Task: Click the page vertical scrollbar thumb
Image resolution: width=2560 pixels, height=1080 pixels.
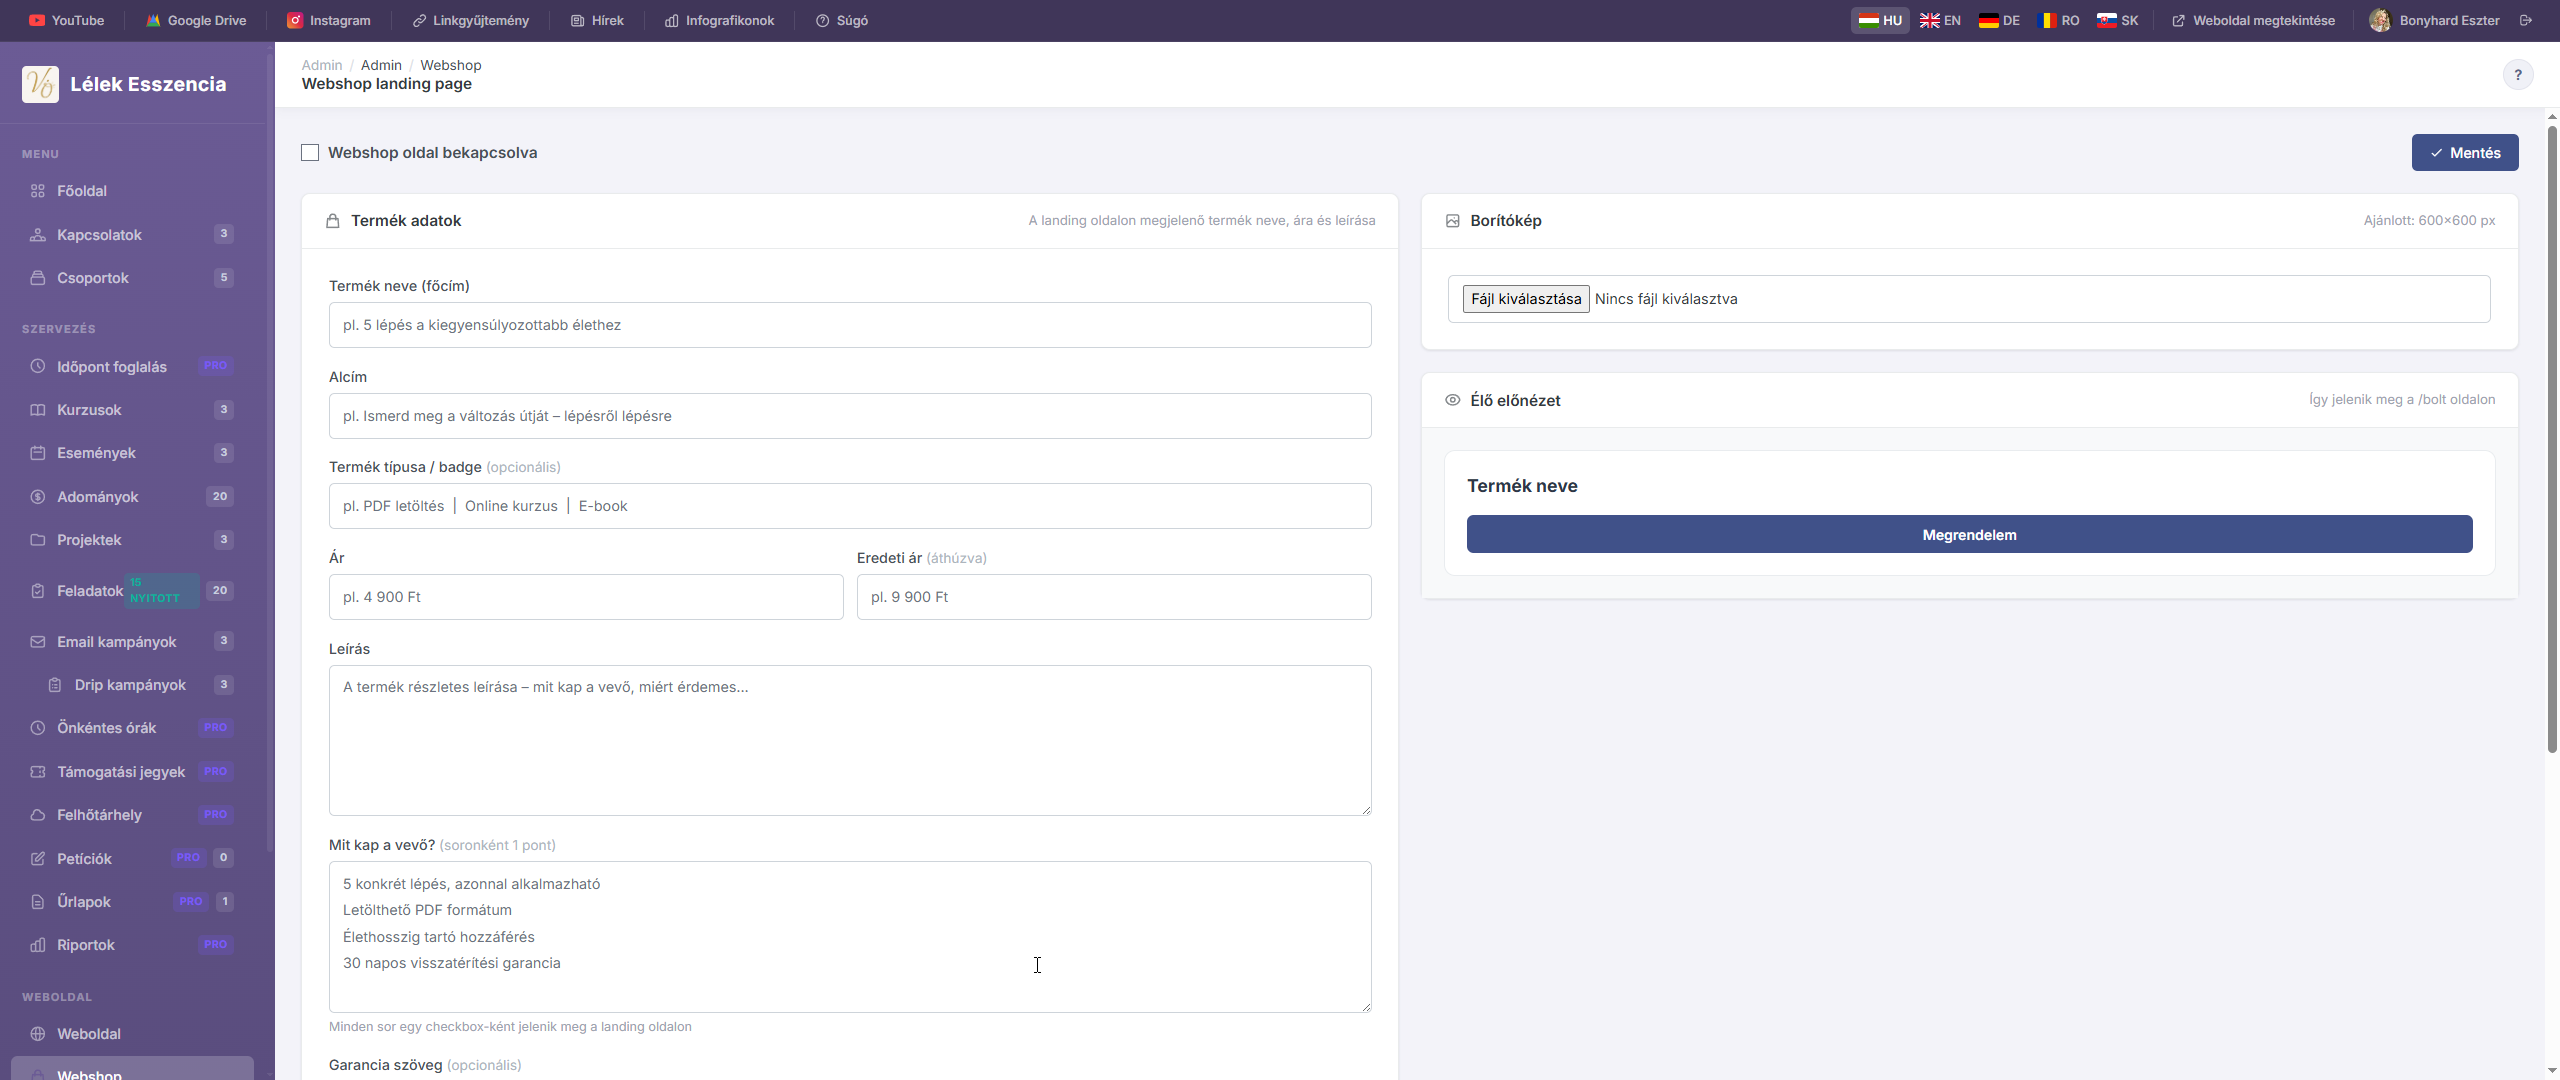Action: click(2552, 440)
